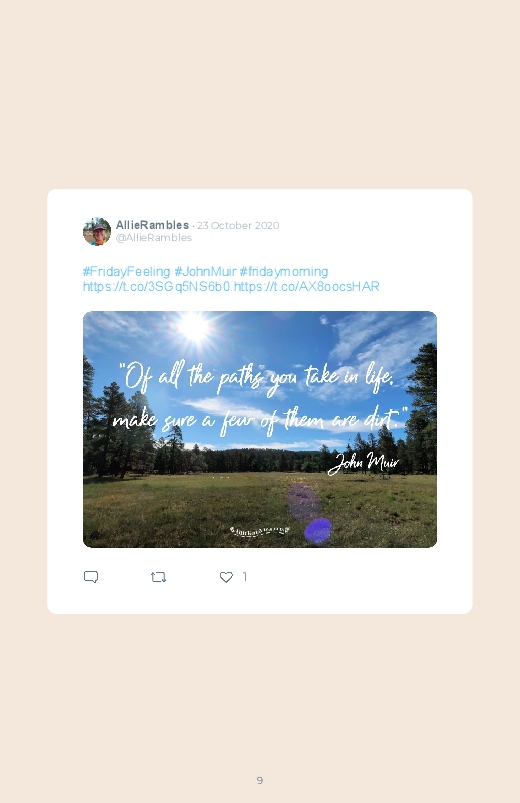The height and width of the screenshot is (803, 520).
Task: Click the watermark logo at image bottom
Action: (x=259, y=531)
